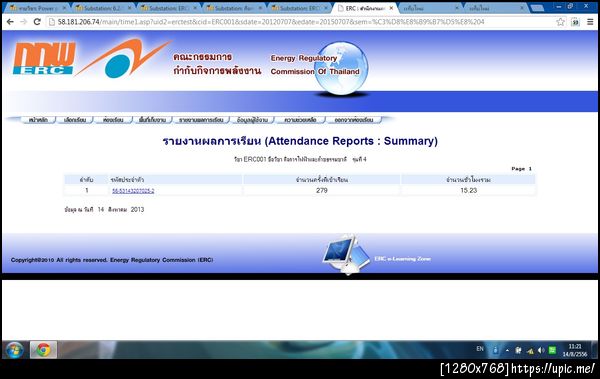Close the active ERC tab

pos(391,8)
